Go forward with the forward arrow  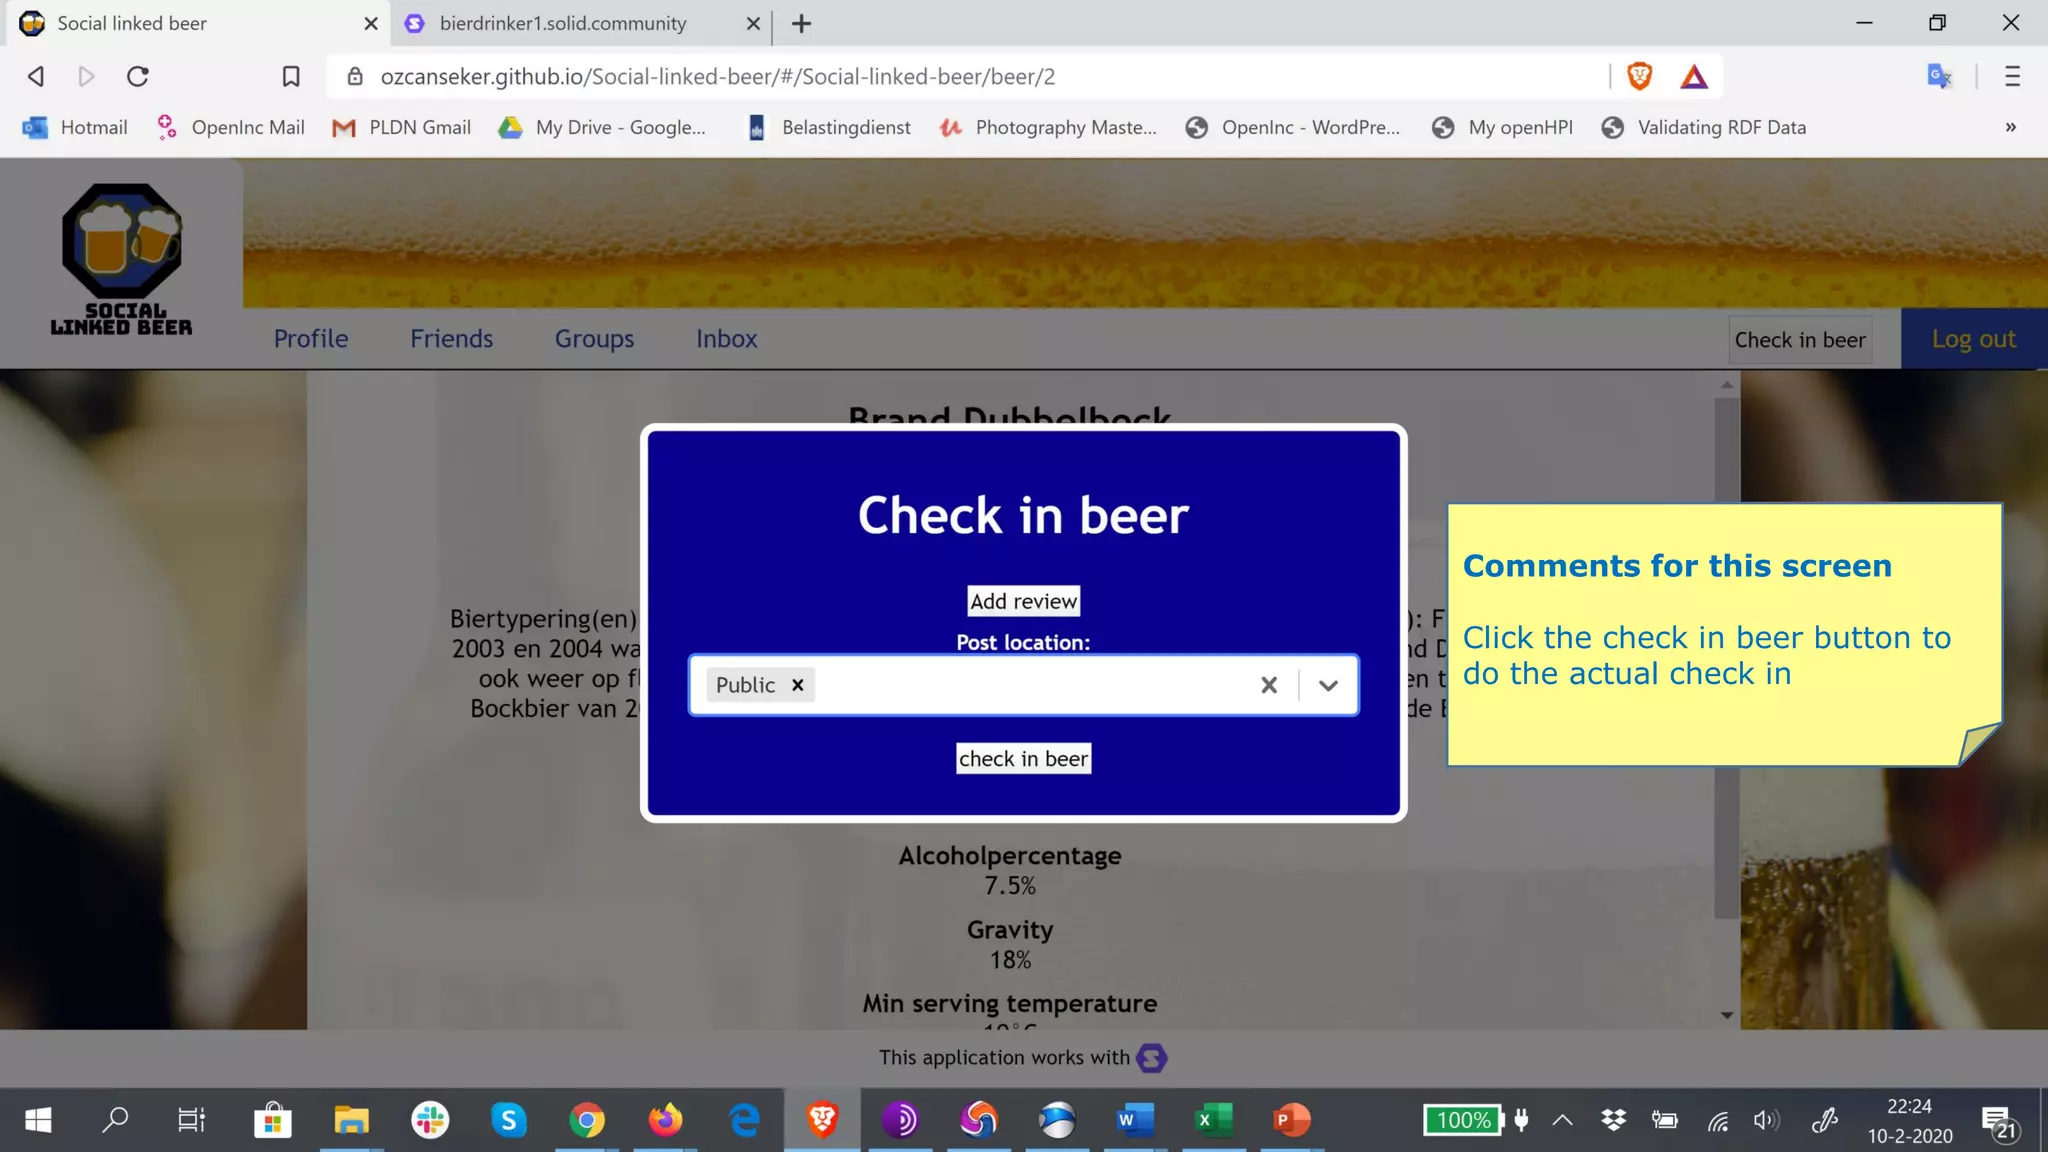(x=86, y=76)
